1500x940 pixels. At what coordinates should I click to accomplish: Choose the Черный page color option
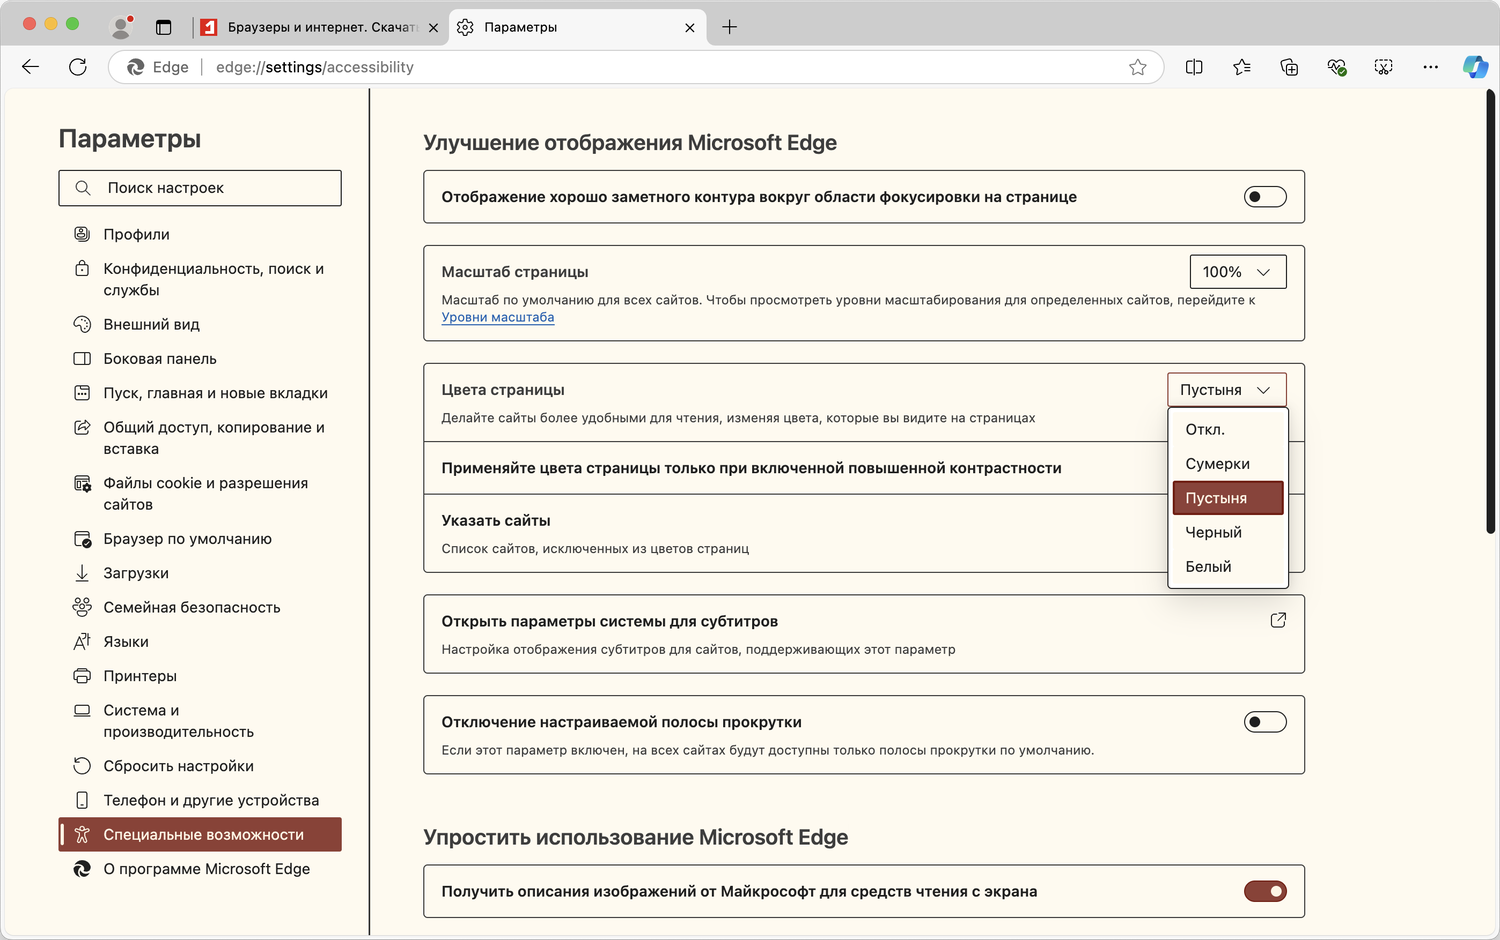click(1213, 532)
